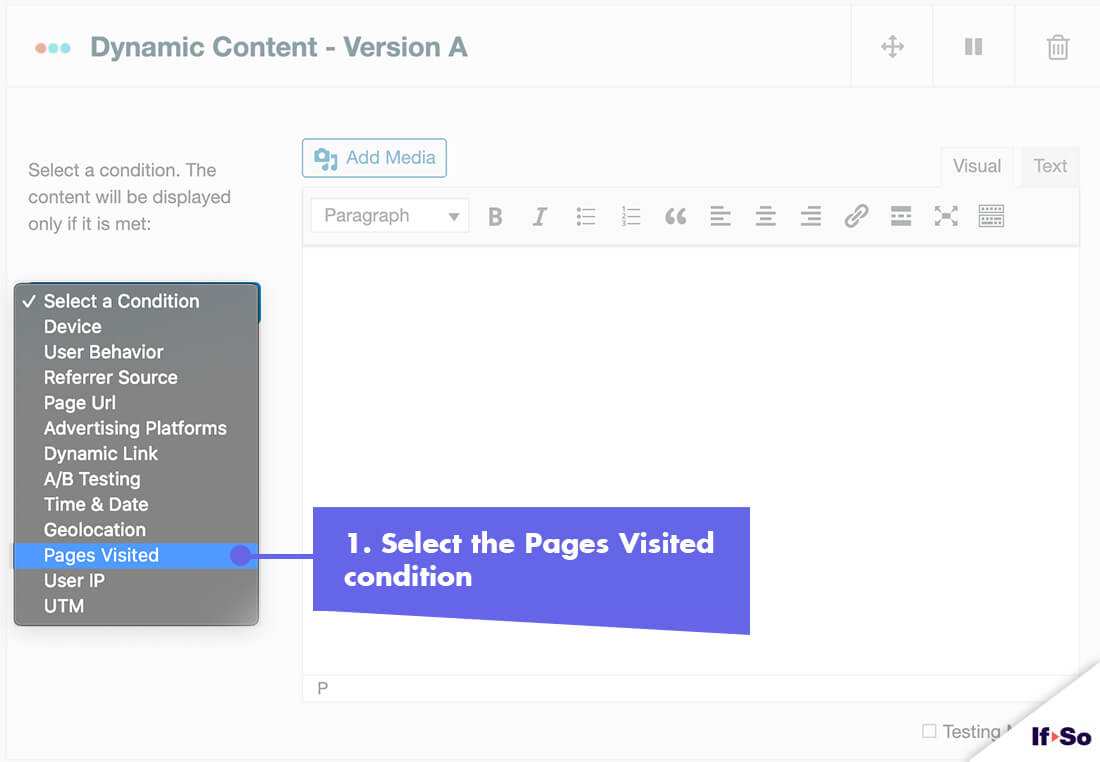Insert a bulleted list
This screenshot has height=762, width=1100.
pyautogui.click(x=585, y=217)
